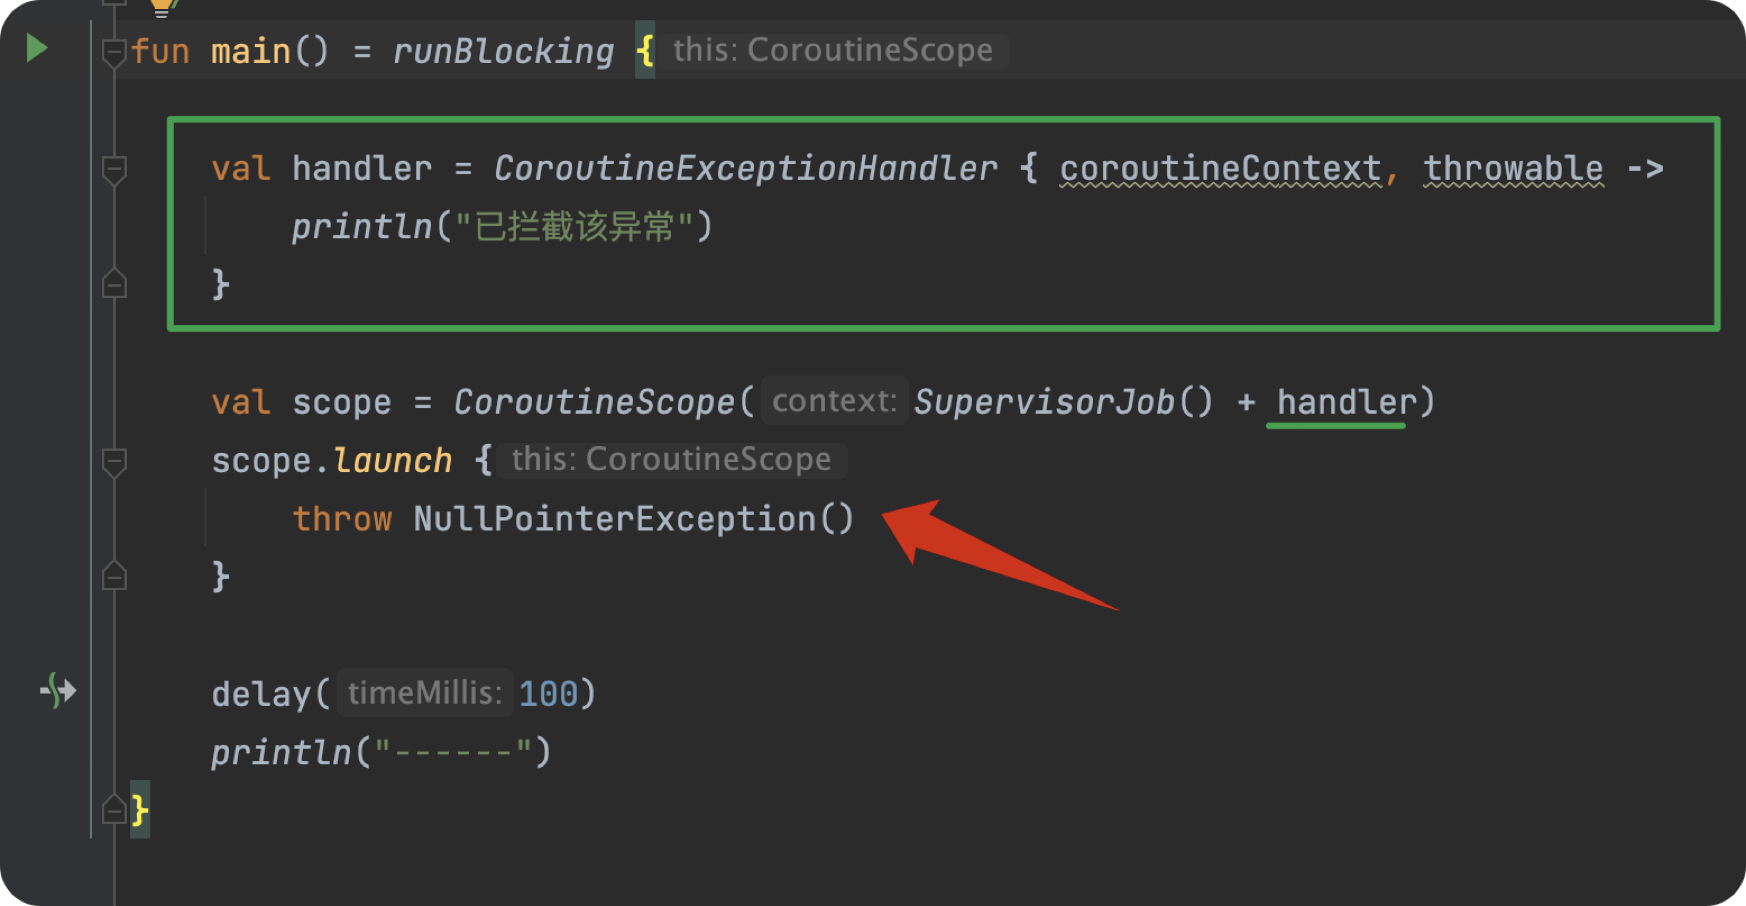Collapse the fun main() code block fold marker
Viewport: 1746px width, 906px height.
[x=114, y=52]
